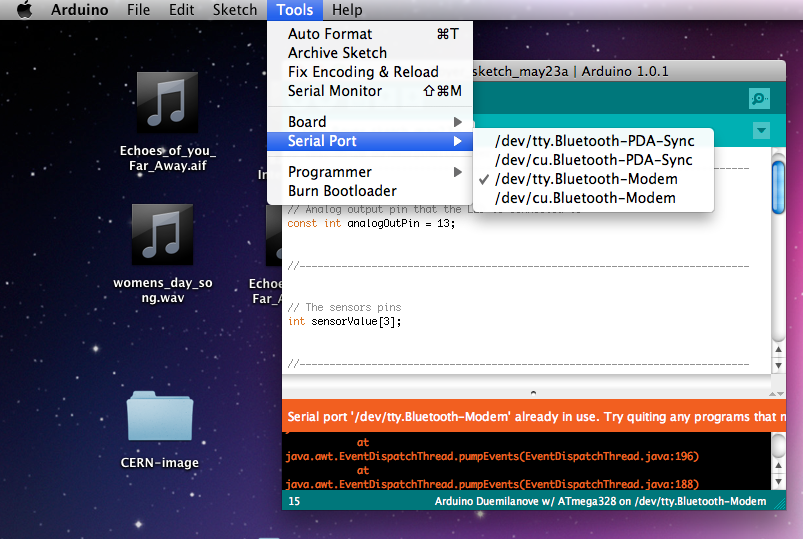Choose Archive Sketch menu entry
Viewport: 803px width, 539px height.
[x=370, y=53]
